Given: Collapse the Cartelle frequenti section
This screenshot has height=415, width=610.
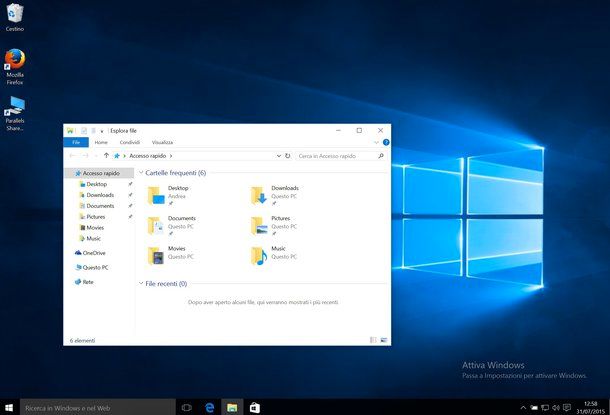Looking at the screenshot, I should [141, 173].
